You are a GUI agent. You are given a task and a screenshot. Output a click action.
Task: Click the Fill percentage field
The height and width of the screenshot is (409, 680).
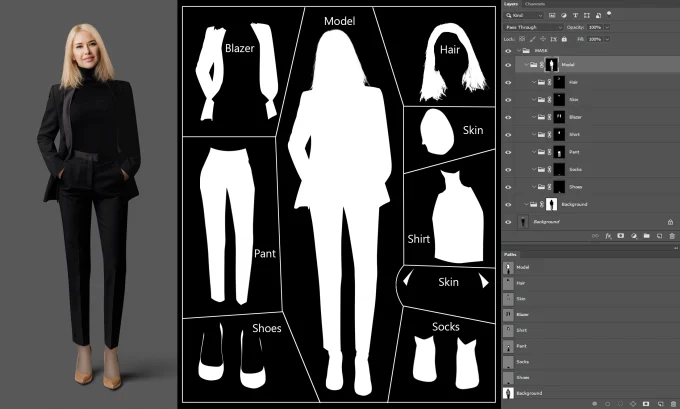(594, 38)
